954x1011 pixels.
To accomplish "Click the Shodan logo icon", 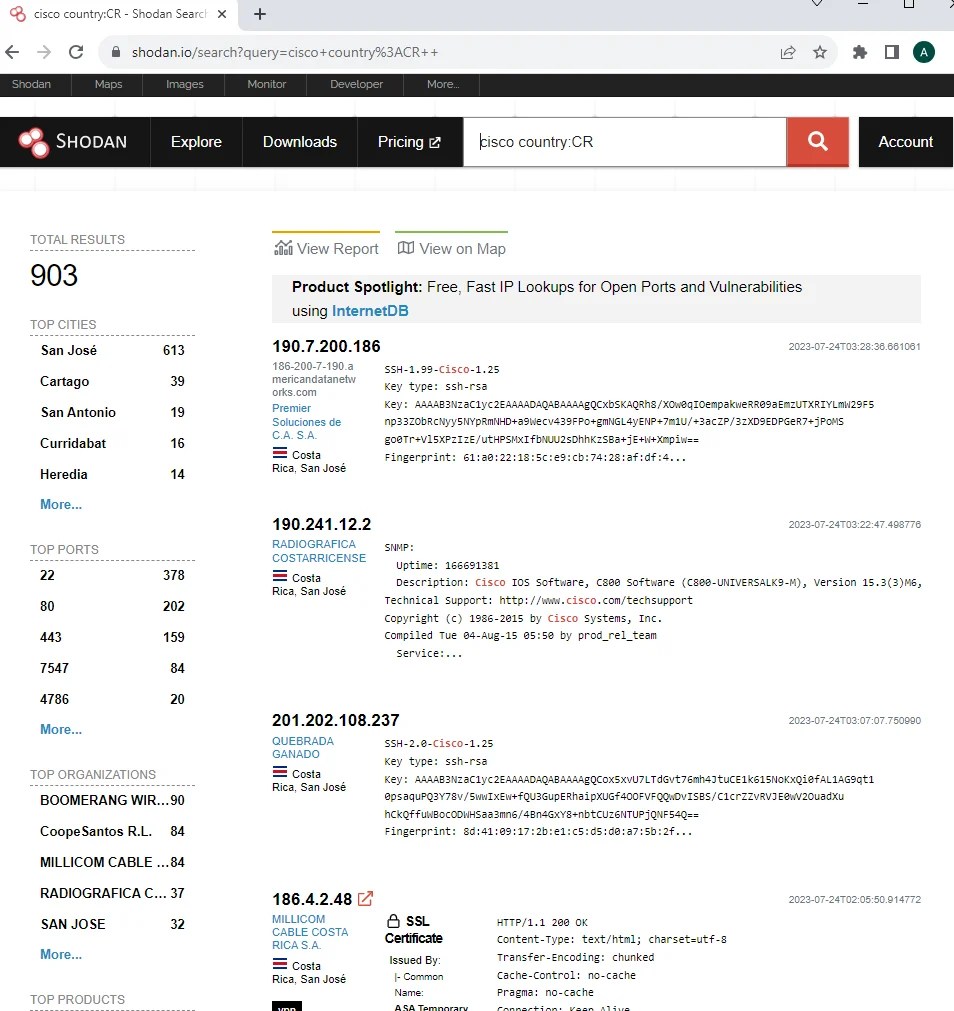I will [34, 142].
